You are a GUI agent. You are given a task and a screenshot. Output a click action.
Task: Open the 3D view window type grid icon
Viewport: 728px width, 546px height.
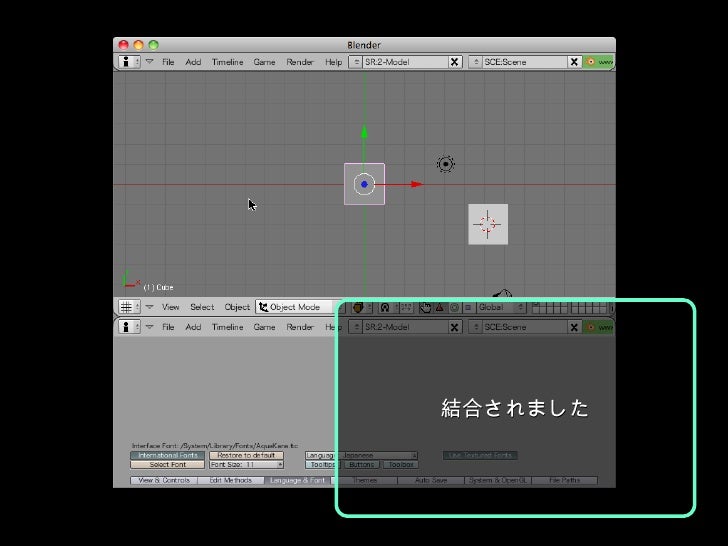(129, 307)
